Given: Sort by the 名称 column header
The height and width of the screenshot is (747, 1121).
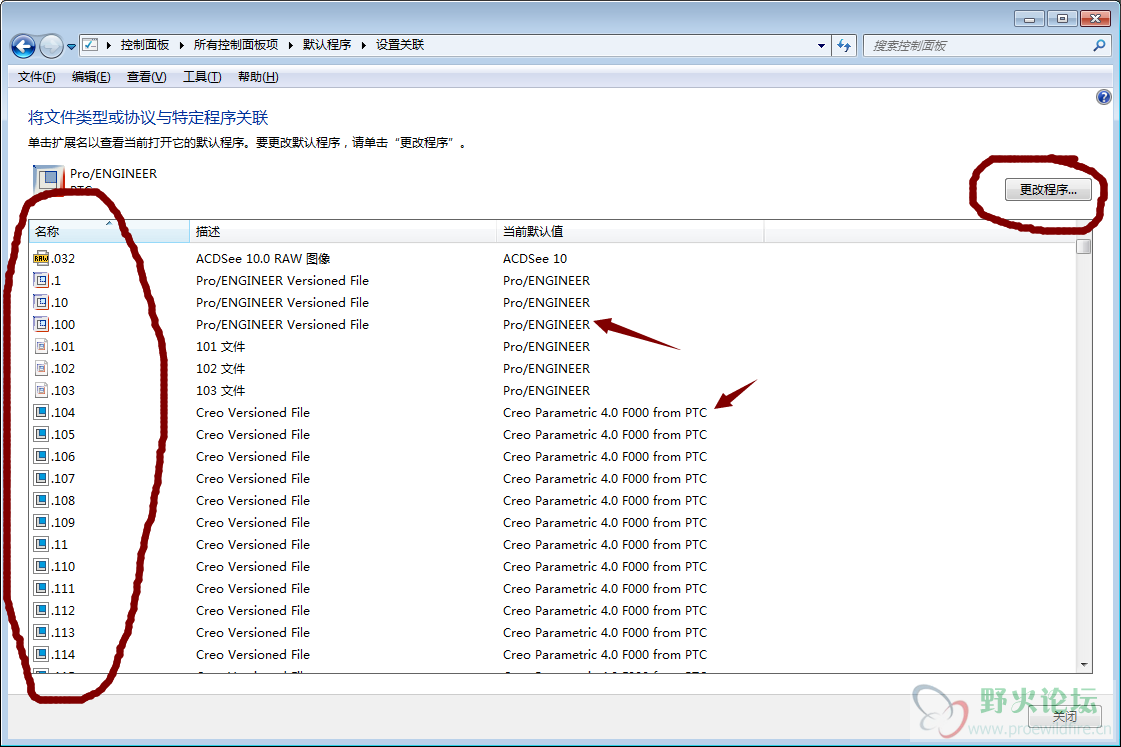Looking at the screenshot, I should tap(109, 232).
